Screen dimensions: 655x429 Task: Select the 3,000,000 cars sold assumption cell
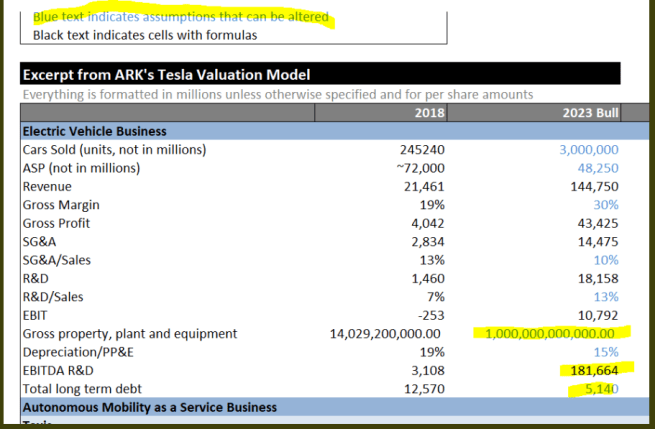(x=584, y=150)
